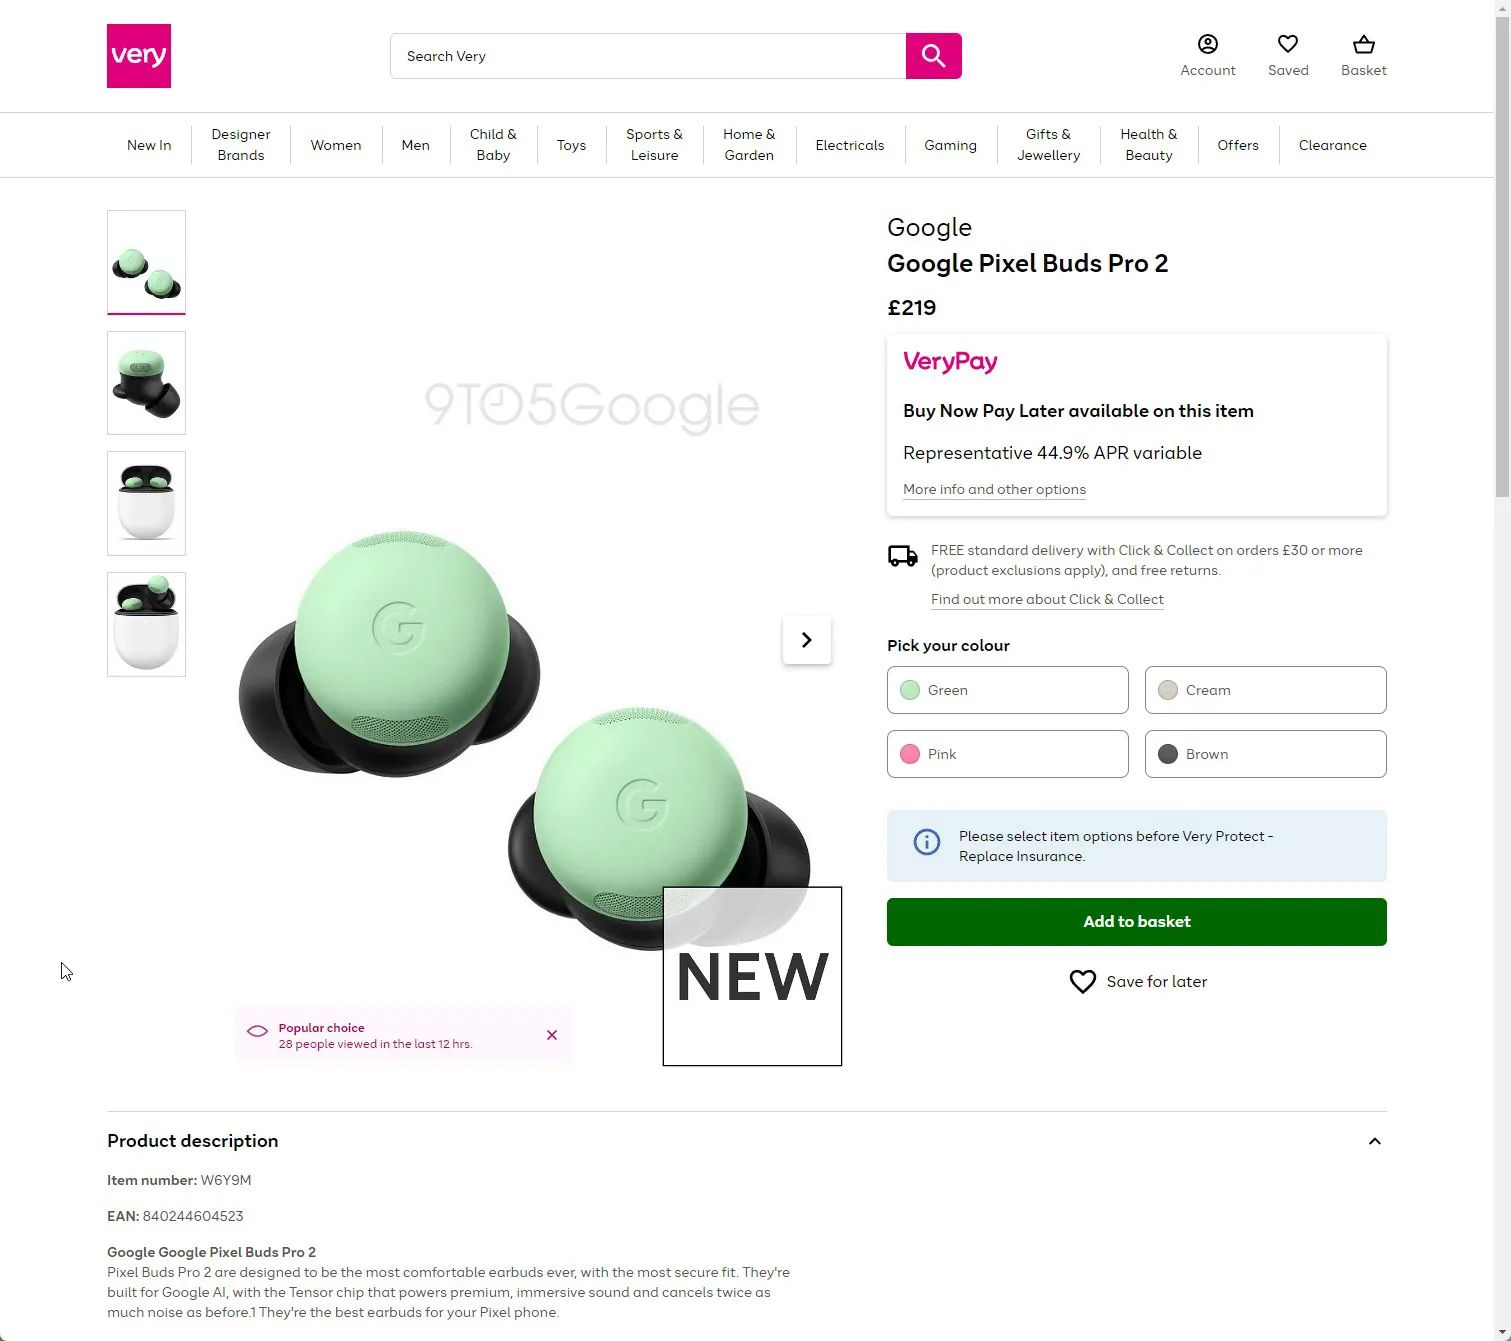
Task: Open More info and other options link
Action: (x=994, y=489)
